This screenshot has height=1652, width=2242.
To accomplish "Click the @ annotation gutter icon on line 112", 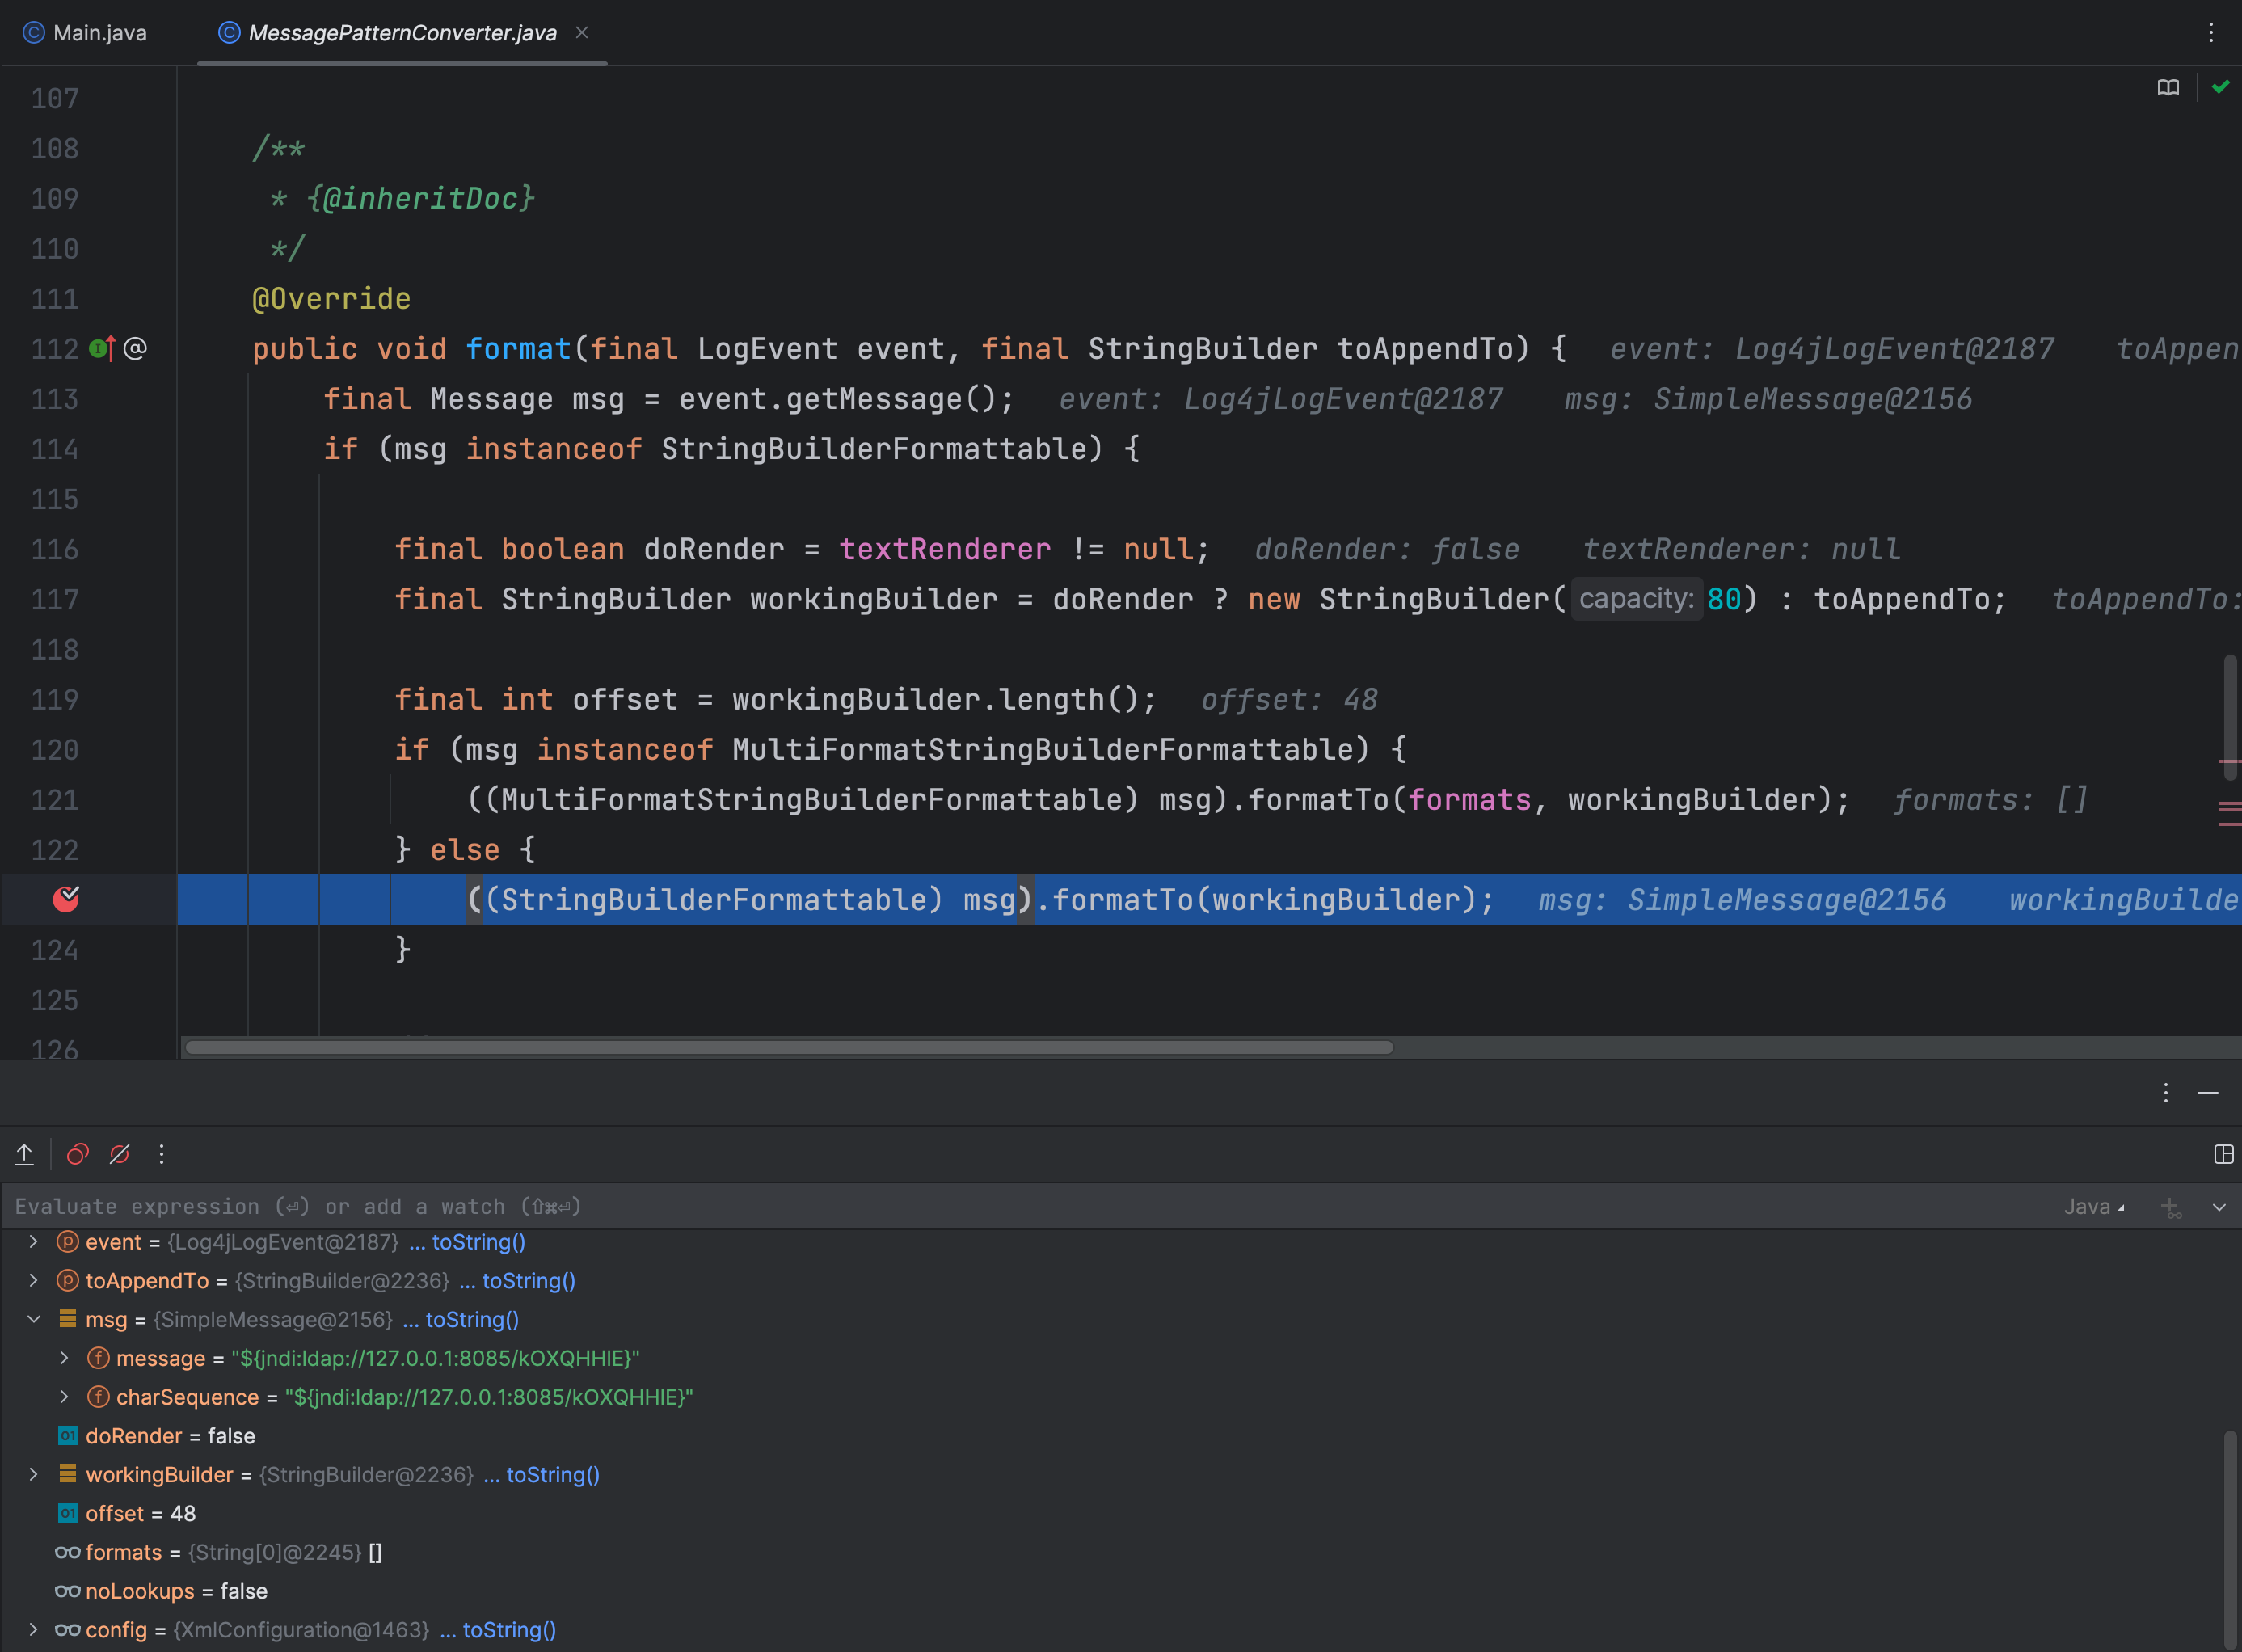I will click(135, 348).
